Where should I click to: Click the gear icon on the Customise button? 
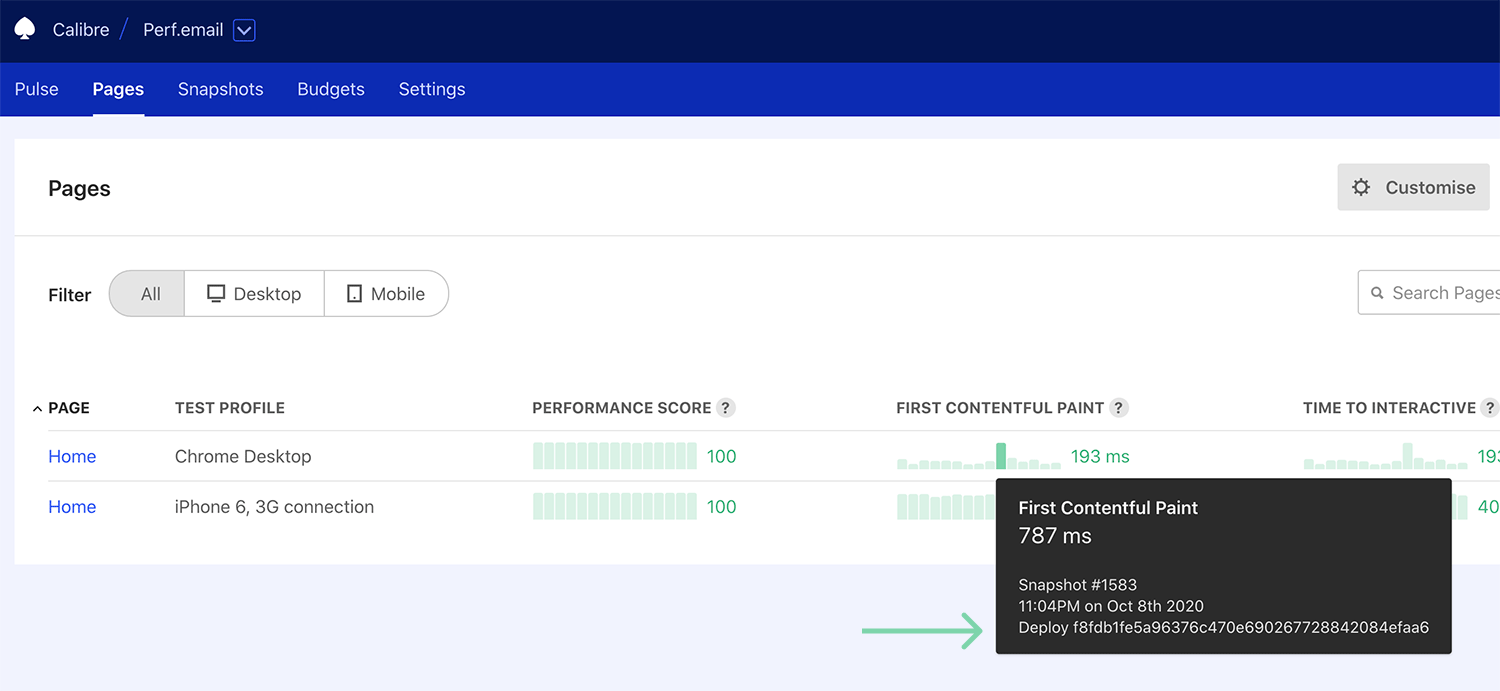1361,187
